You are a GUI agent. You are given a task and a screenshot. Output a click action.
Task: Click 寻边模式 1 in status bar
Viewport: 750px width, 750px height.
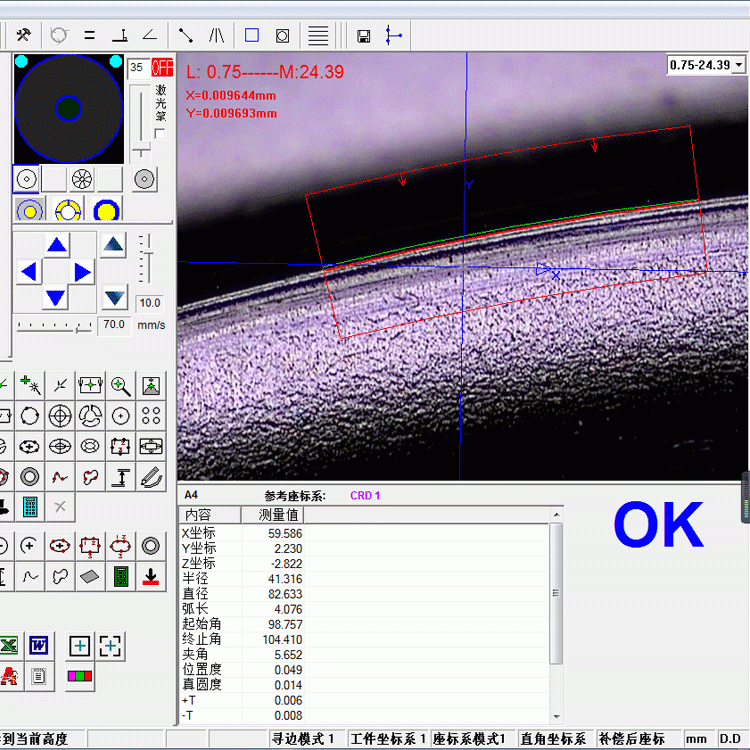coord(304,739)
